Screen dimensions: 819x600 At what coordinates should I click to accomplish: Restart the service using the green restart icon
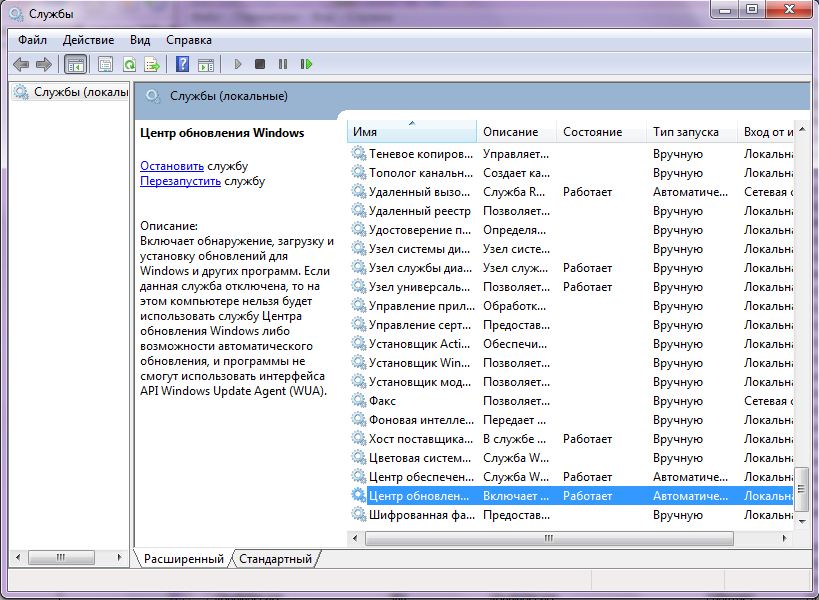306,64
